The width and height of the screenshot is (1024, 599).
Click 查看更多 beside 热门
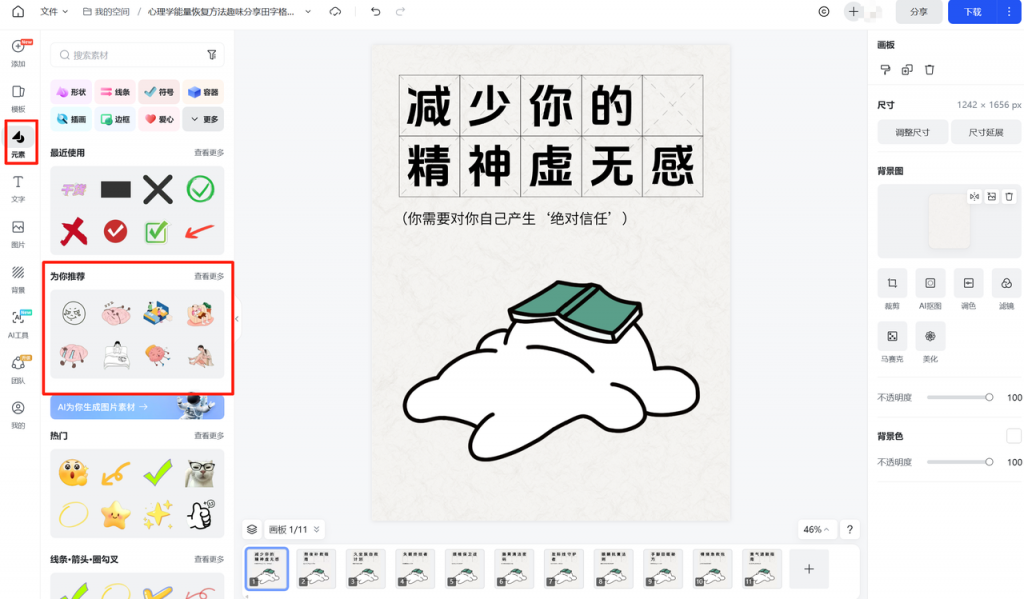208,436
